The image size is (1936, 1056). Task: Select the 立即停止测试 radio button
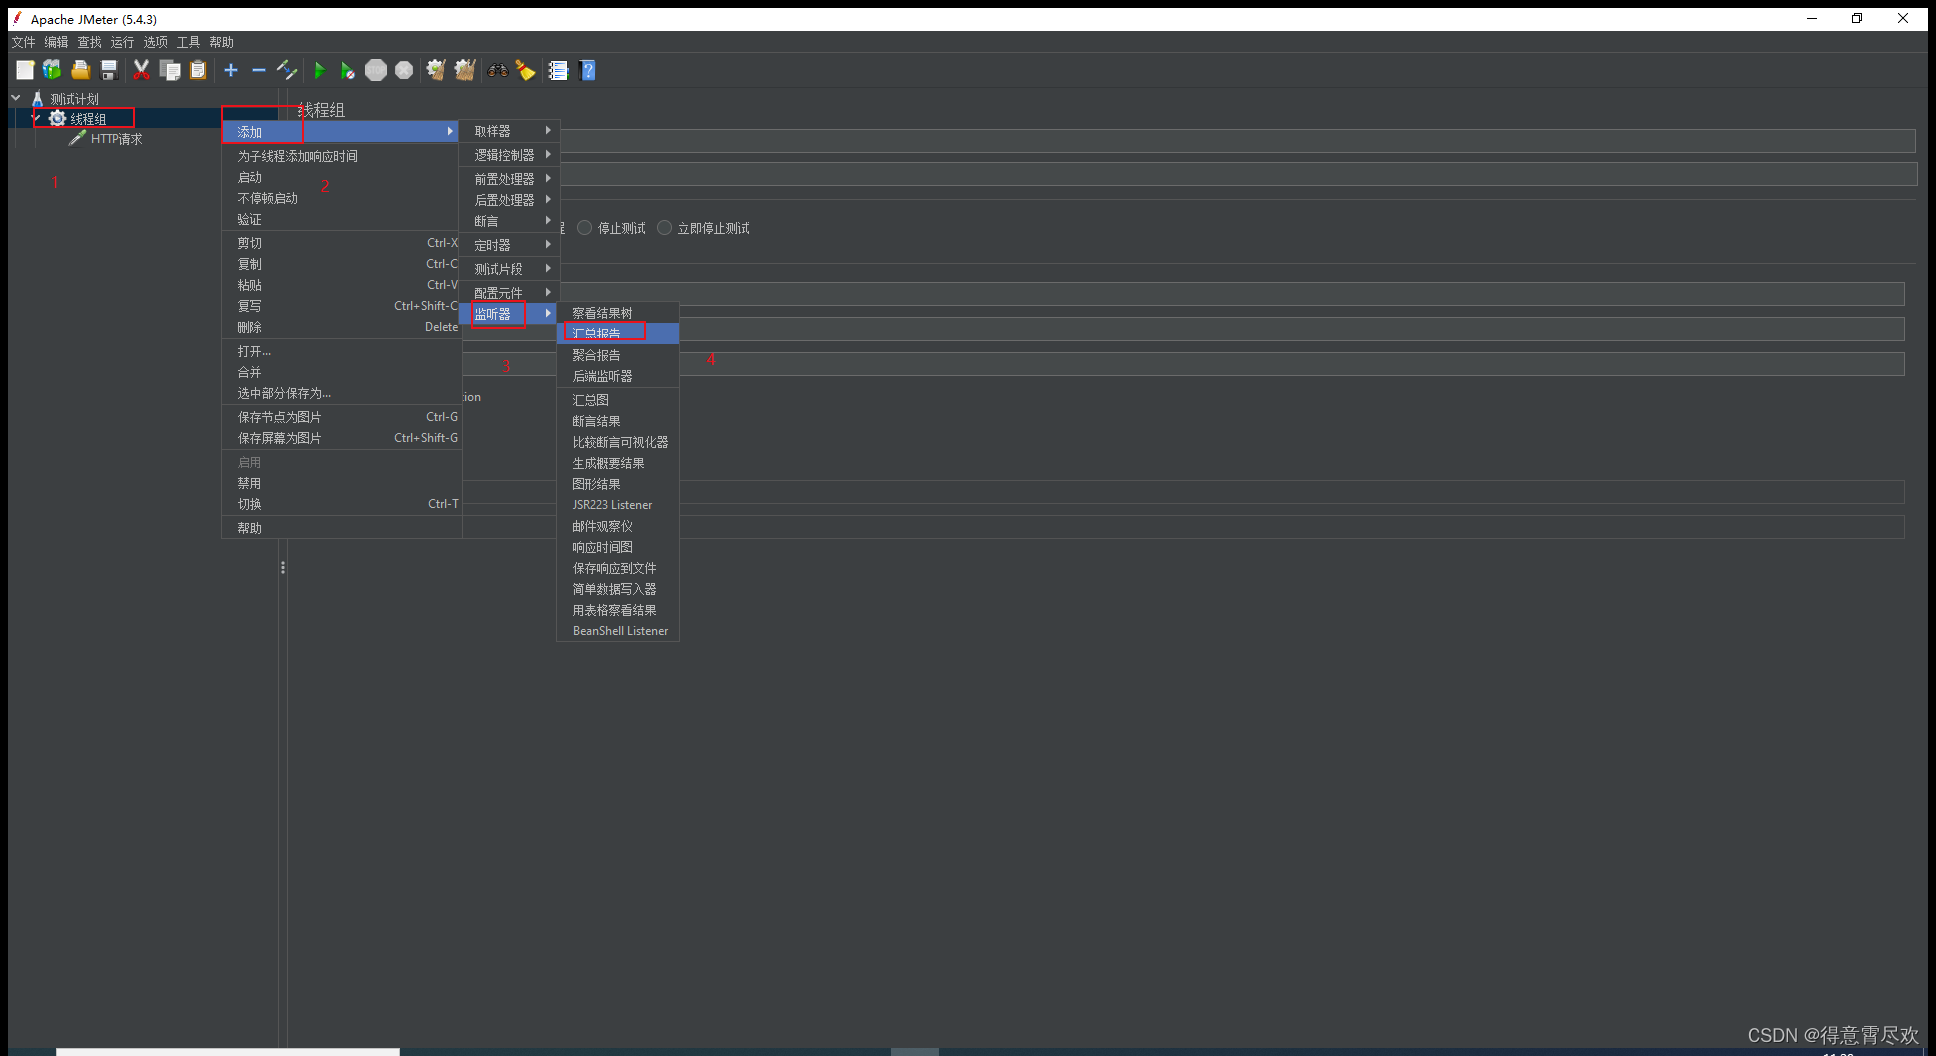665,228
